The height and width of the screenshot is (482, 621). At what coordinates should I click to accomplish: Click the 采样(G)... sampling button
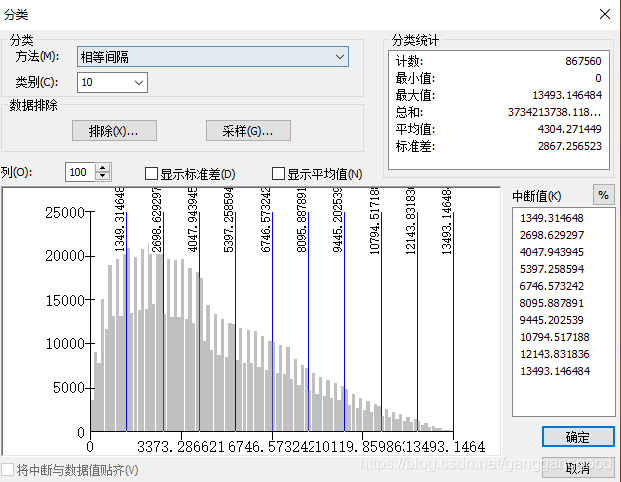coord(248,131)
